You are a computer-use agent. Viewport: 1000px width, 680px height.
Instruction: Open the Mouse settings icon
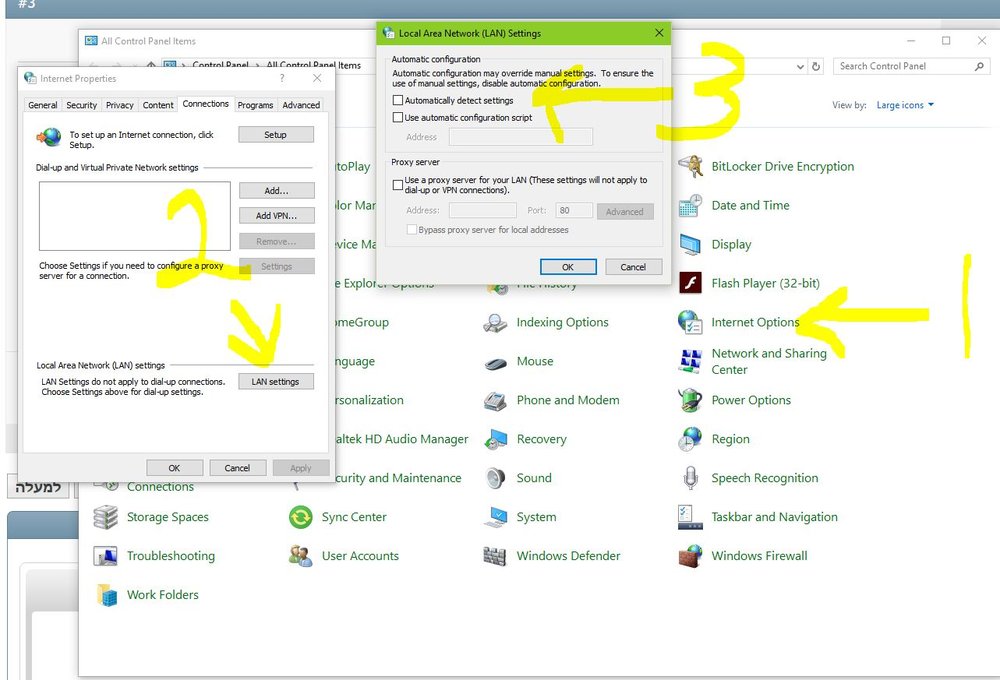(495, 363)
